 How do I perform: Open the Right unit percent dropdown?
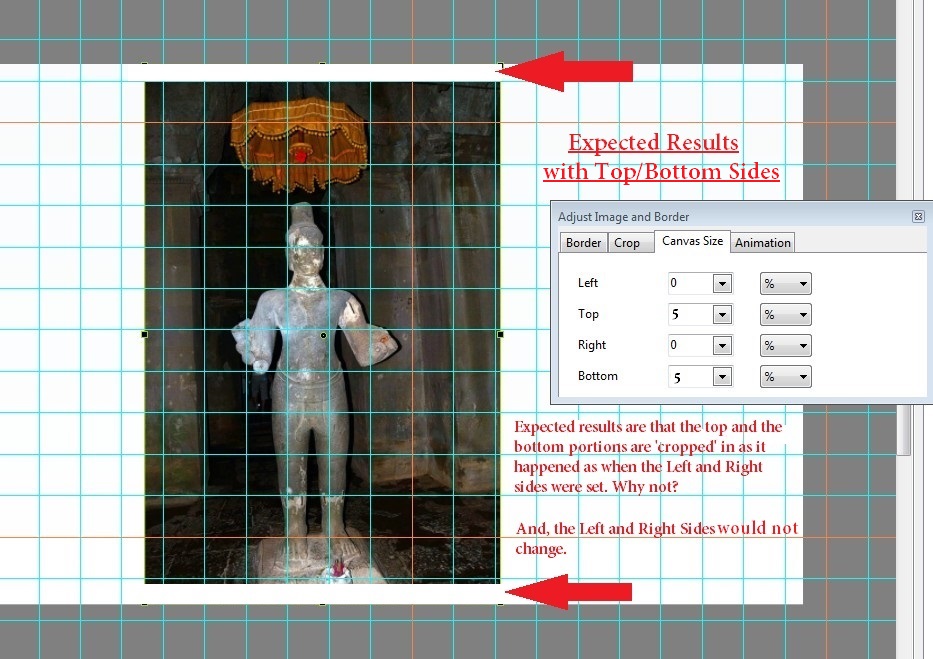pos(785,346)
